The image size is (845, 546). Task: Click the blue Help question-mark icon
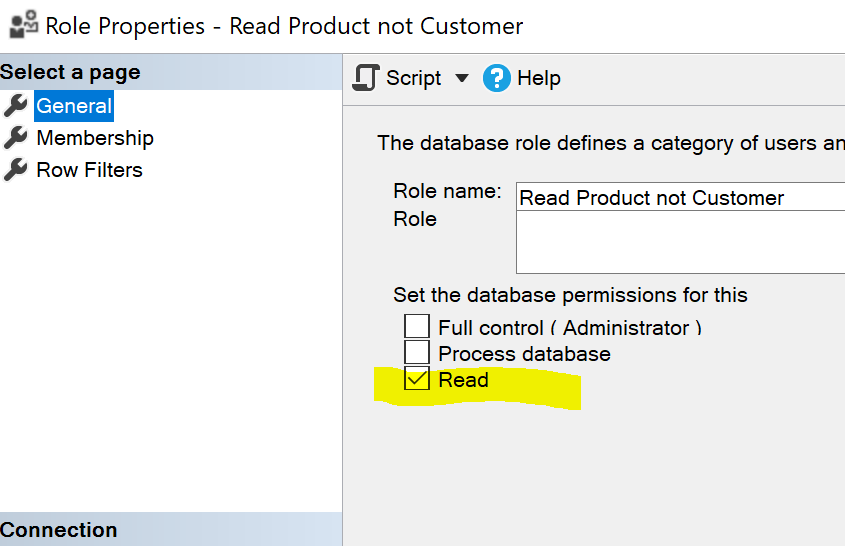496,78
